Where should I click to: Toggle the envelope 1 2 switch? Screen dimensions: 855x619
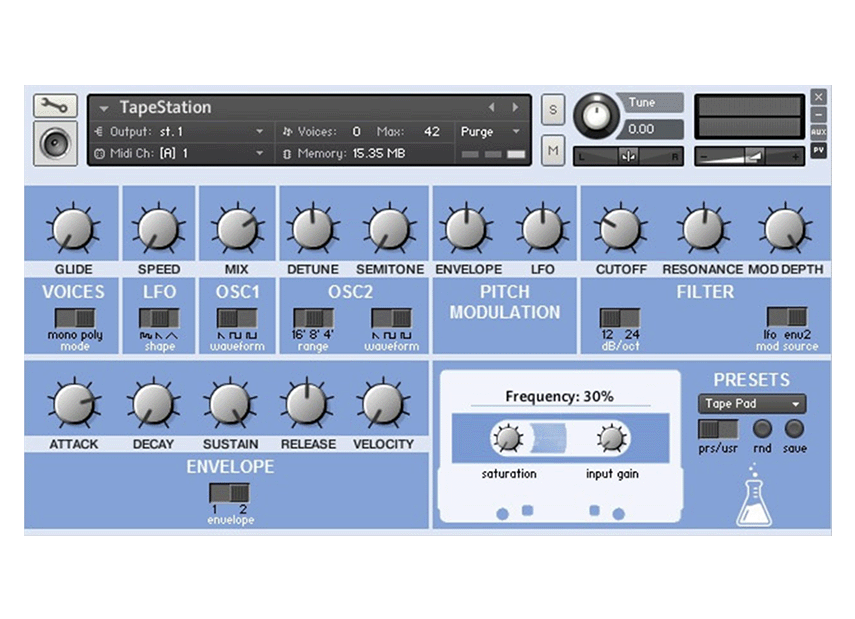[230, 493]
